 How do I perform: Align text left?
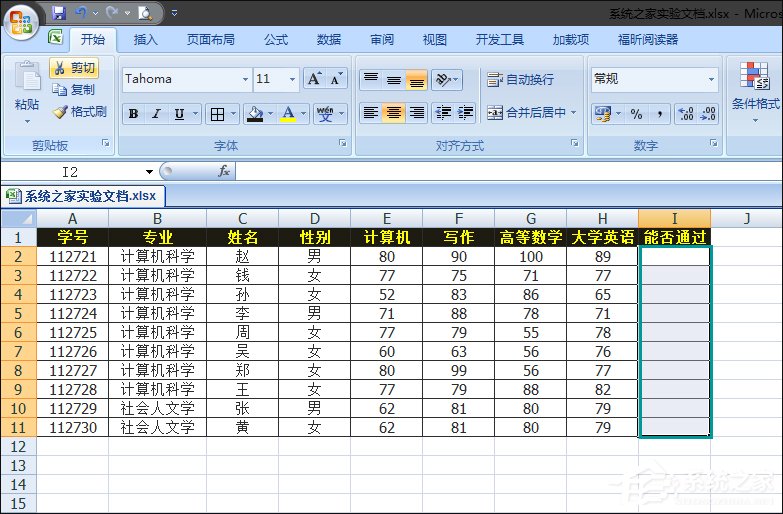pyautogui.click(x=371, y=113)
